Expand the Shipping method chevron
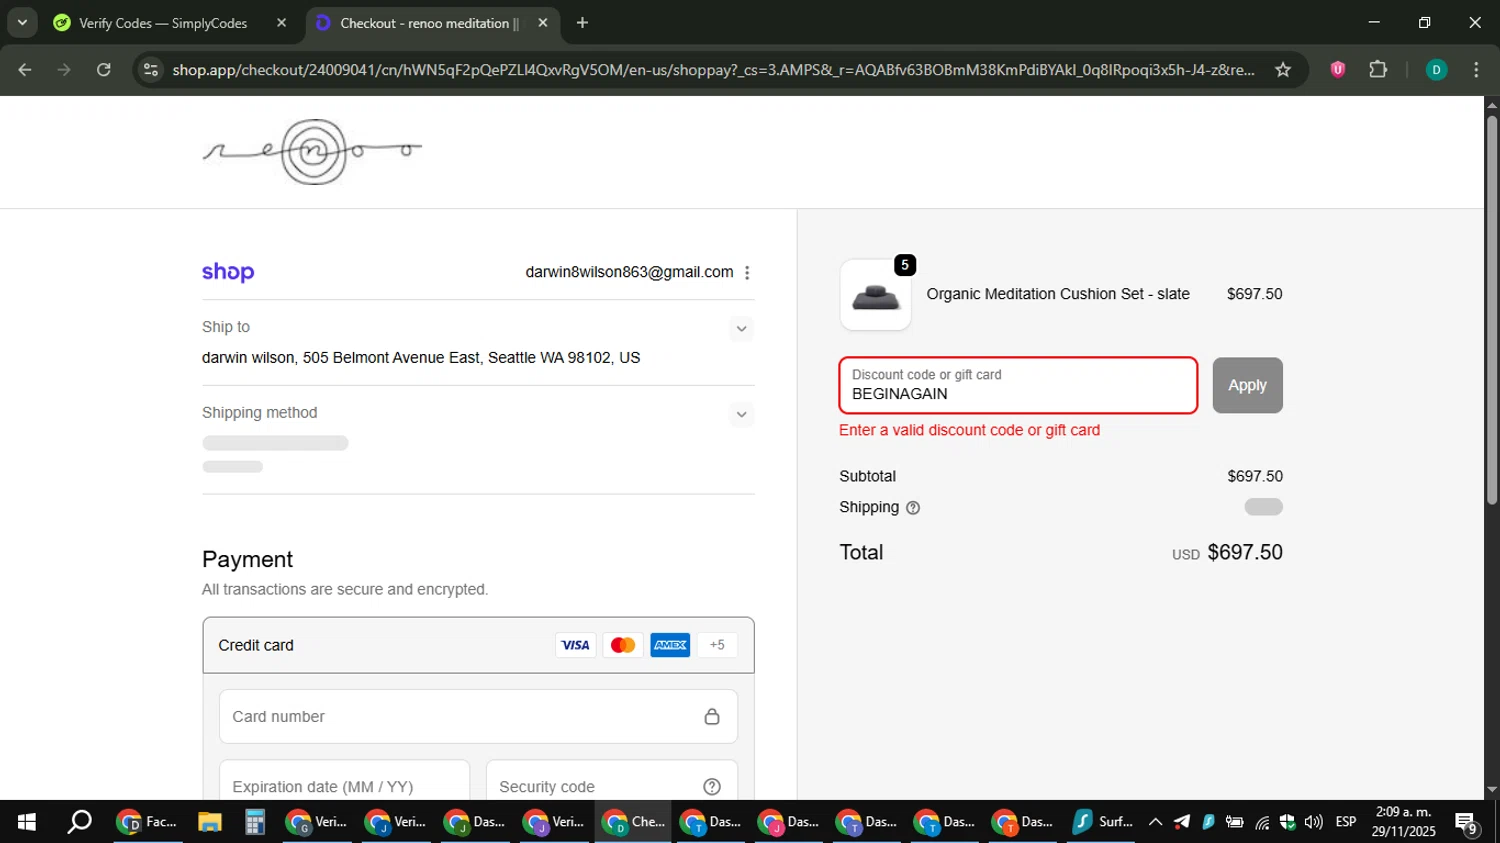The height and width of the screenshot is (843, 1500). [741, 414]
